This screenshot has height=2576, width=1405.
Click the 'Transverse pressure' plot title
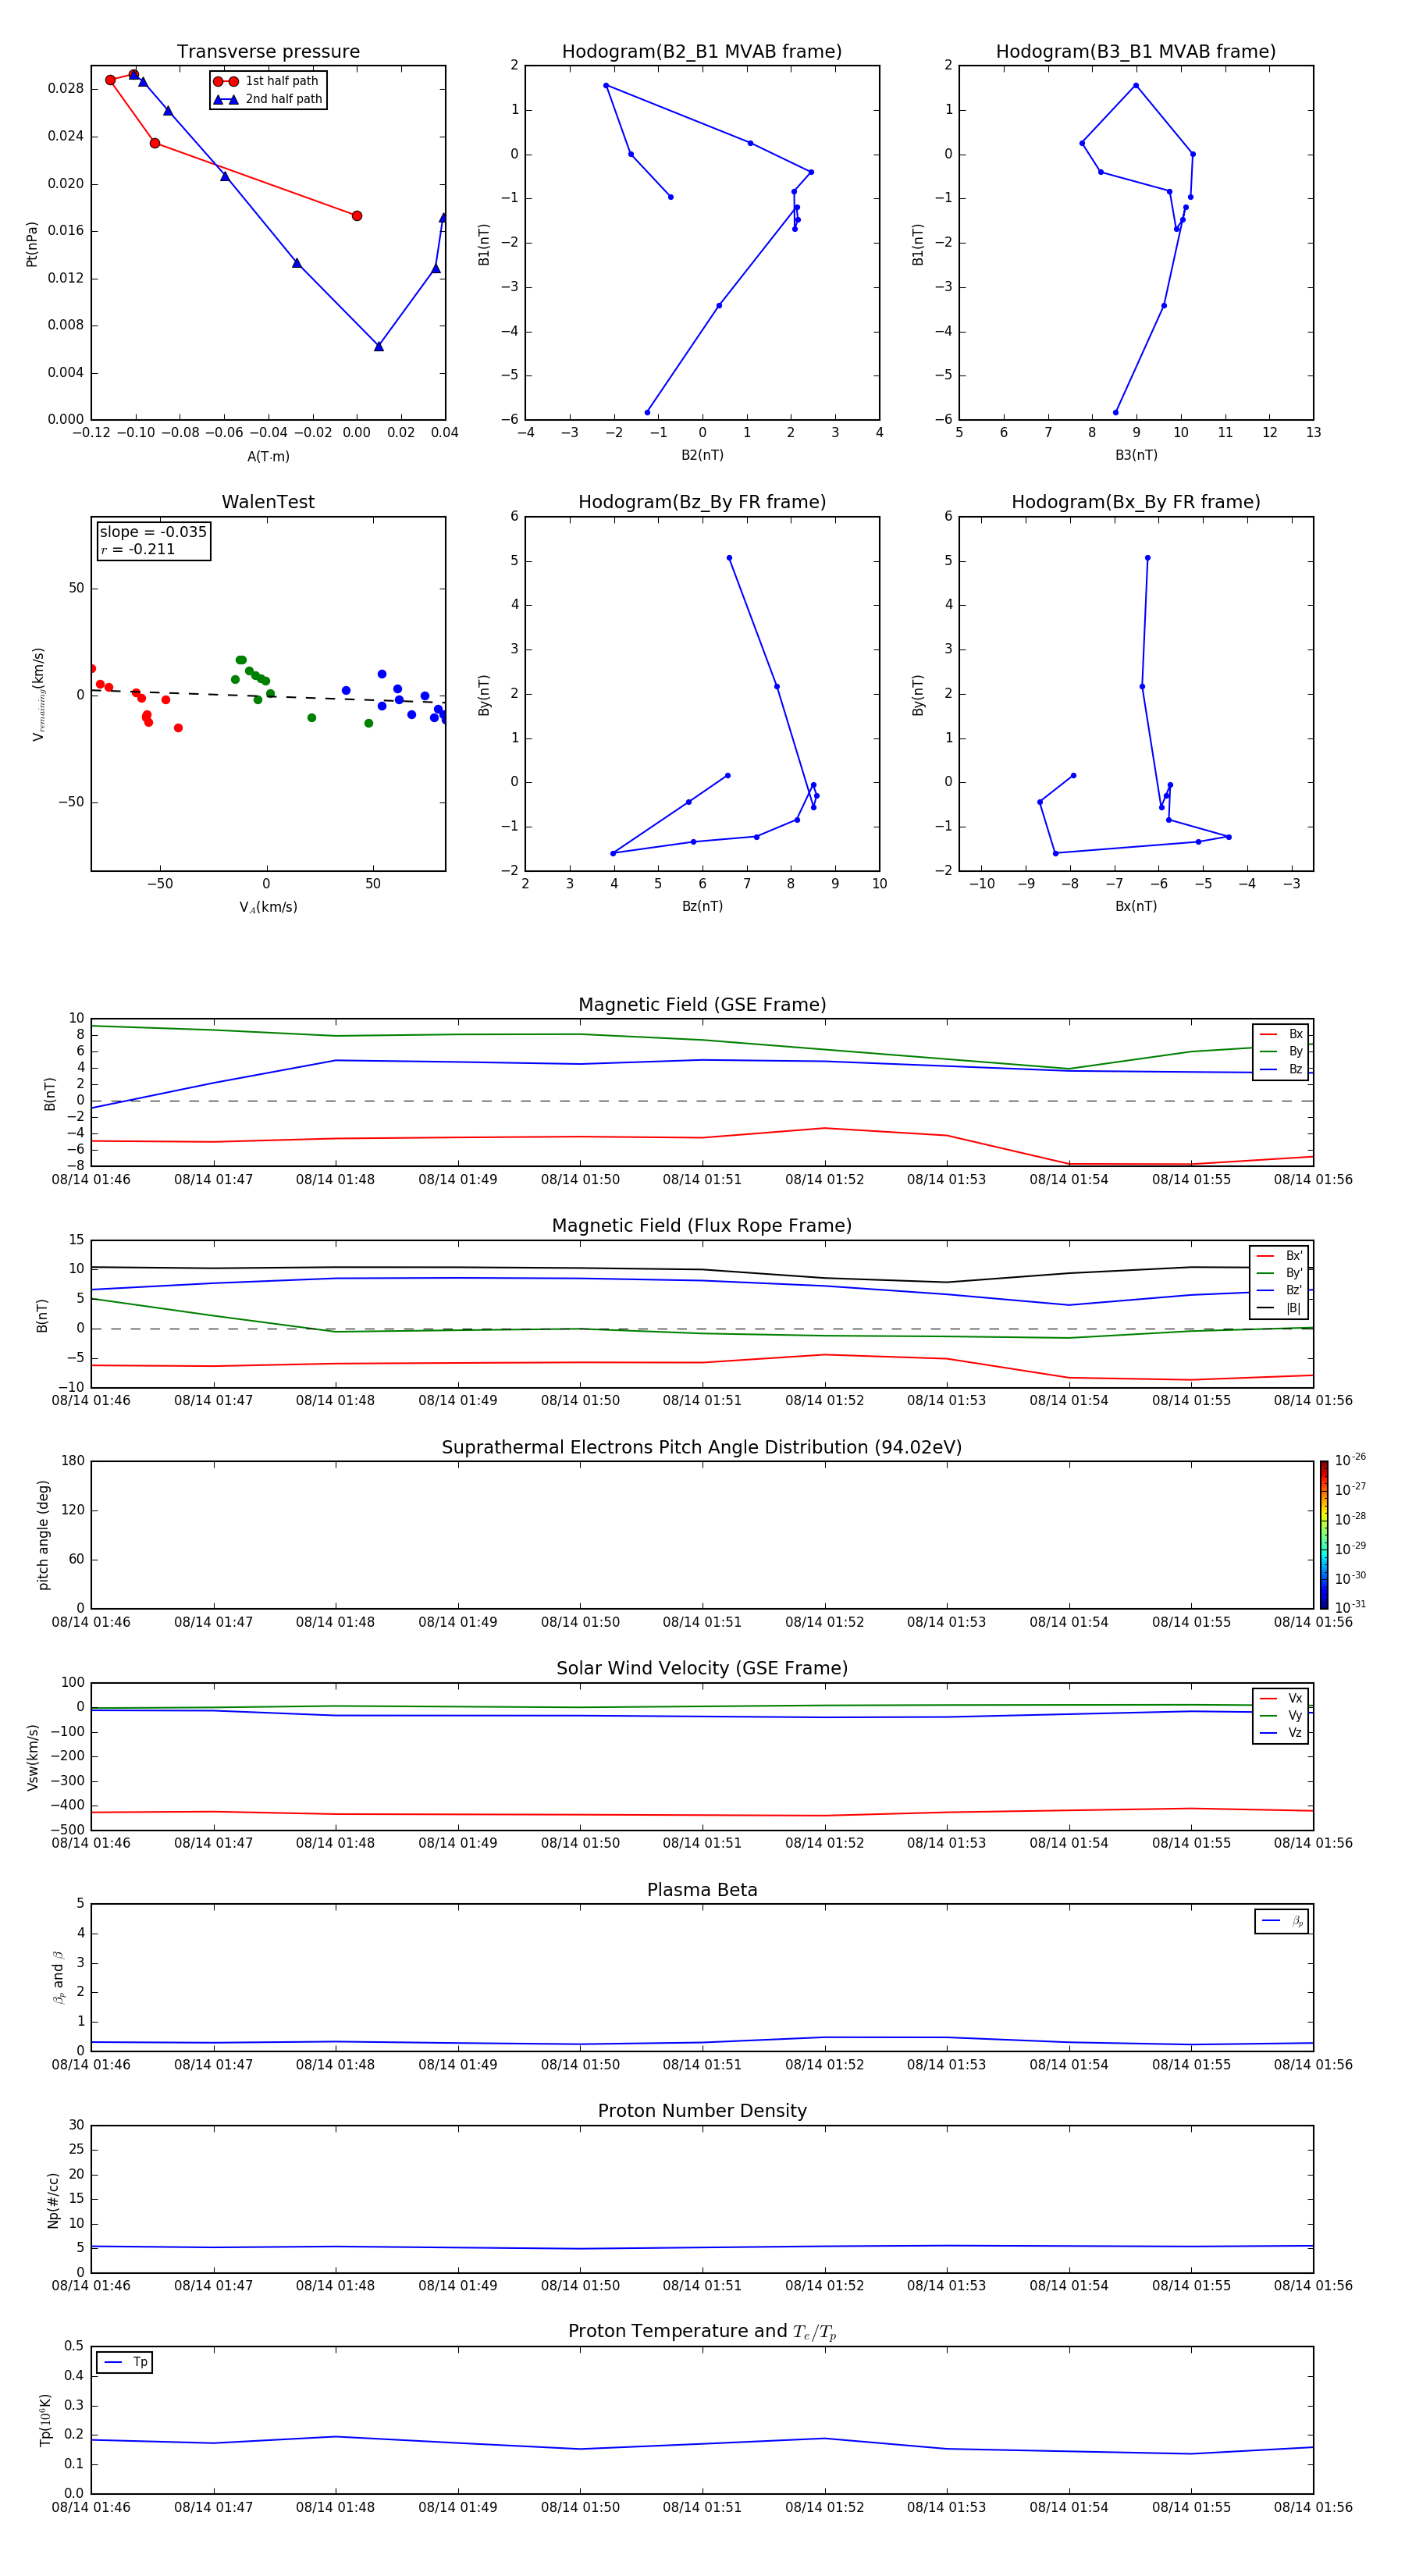[268, 51]
